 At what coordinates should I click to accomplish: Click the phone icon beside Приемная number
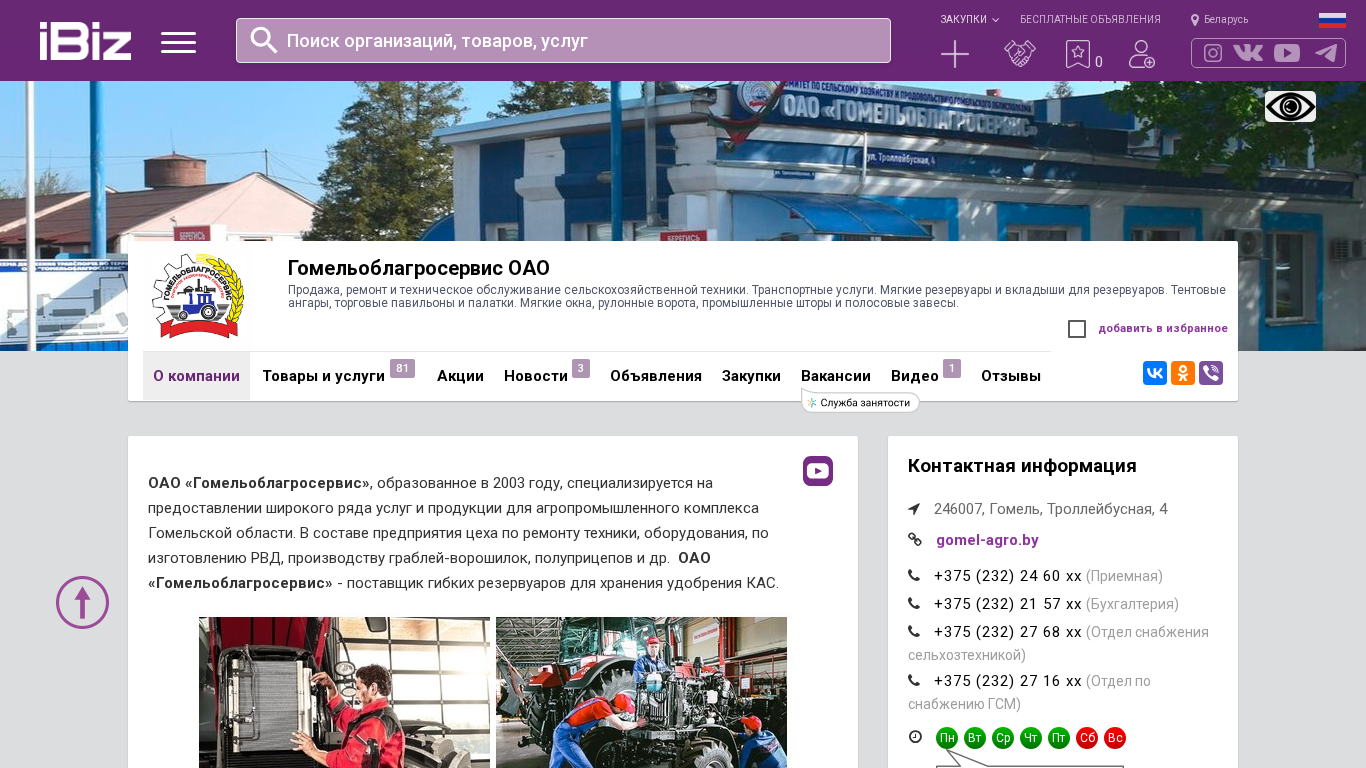coord(914,576)
